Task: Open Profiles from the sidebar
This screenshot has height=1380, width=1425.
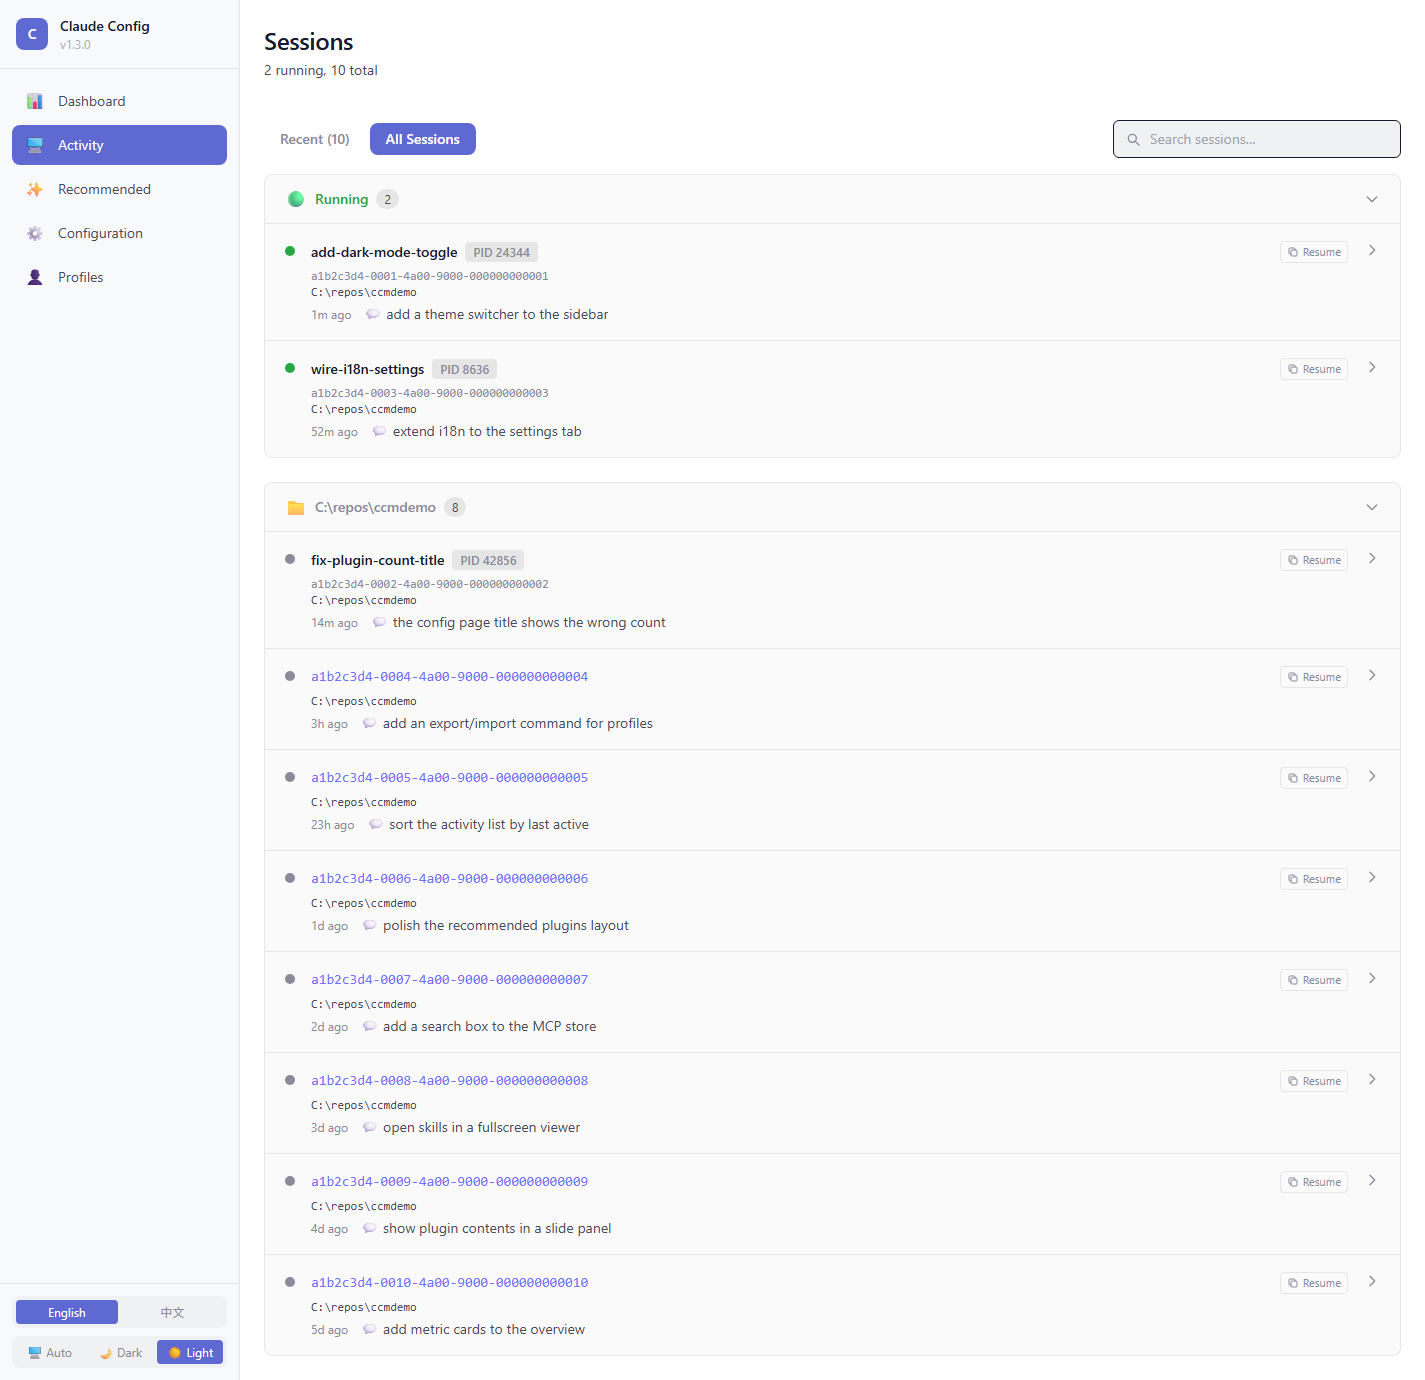Action: [119, 277]
